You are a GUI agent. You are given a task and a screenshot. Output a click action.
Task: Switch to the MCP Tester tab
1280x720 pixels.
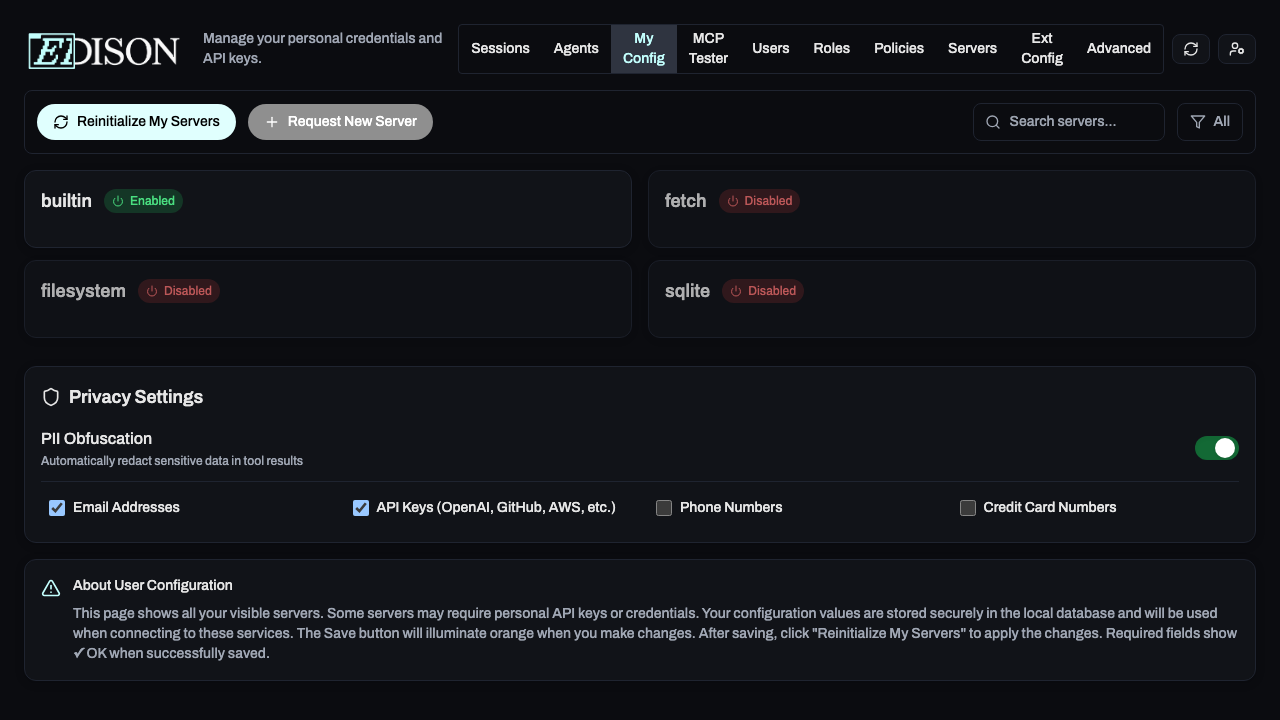(x=708, y=48)
